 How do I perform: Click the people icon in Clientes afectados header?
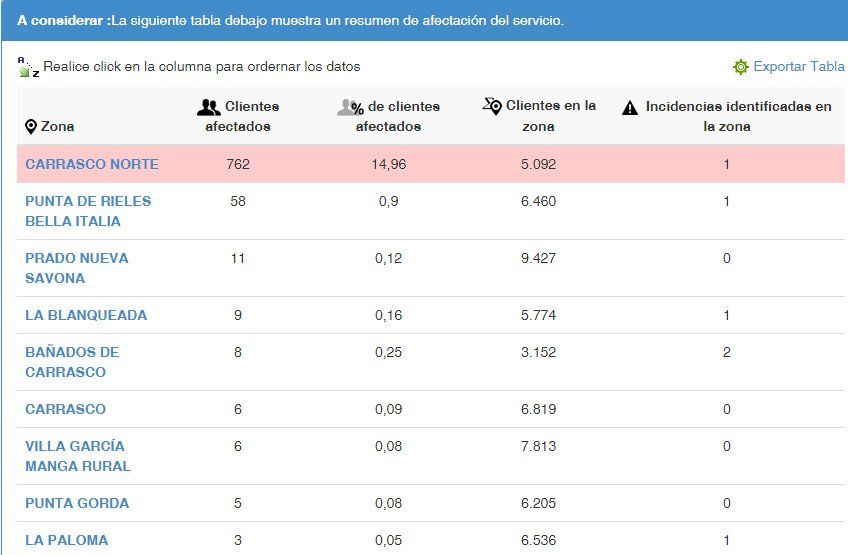[208, 107]
